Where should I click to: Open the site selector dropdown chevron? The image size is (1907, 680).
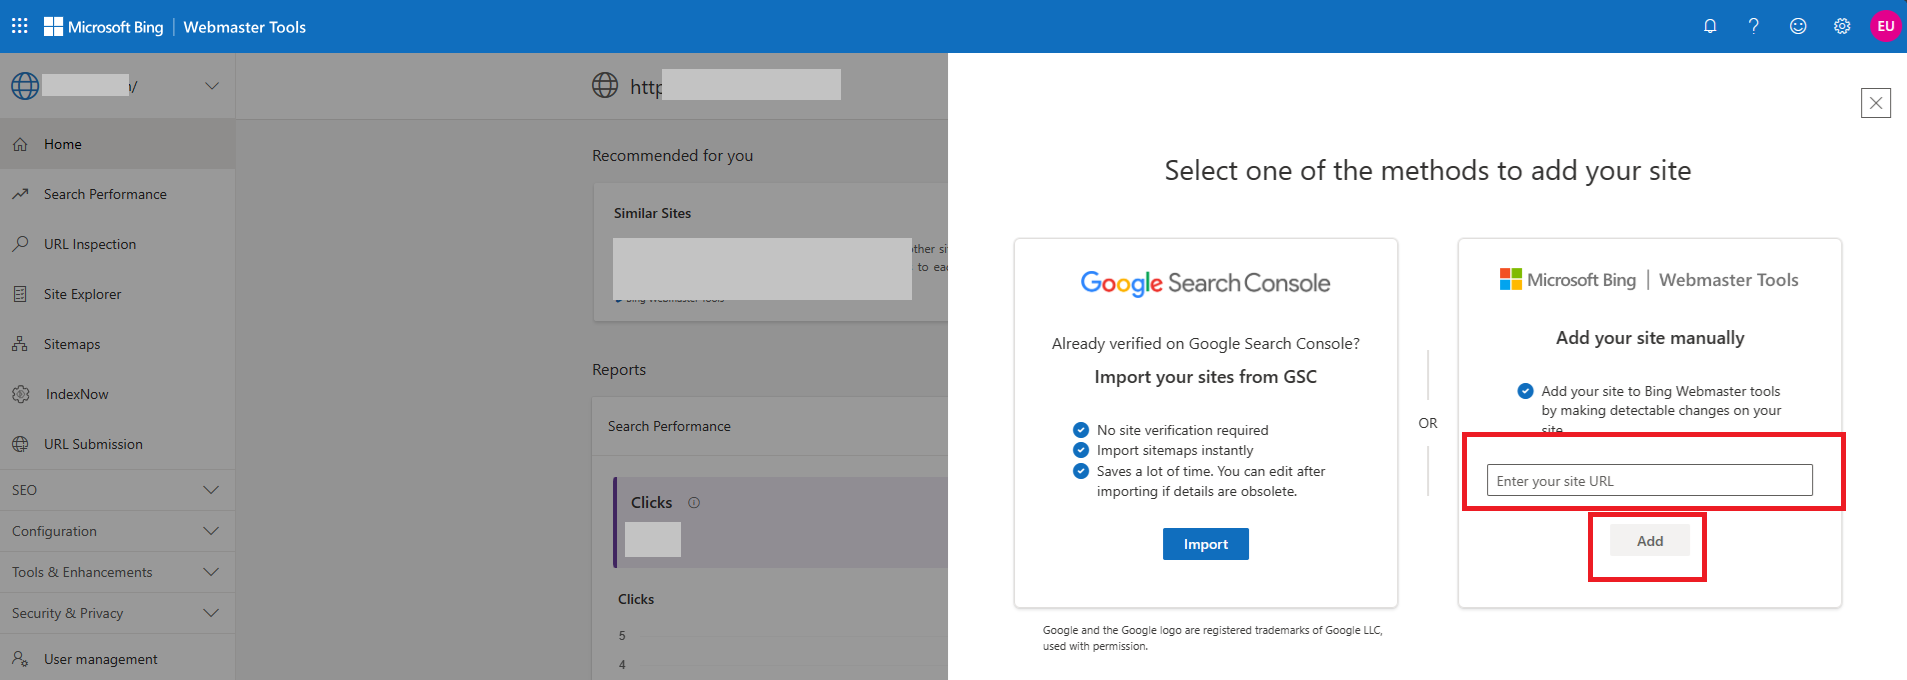(212, 86)
